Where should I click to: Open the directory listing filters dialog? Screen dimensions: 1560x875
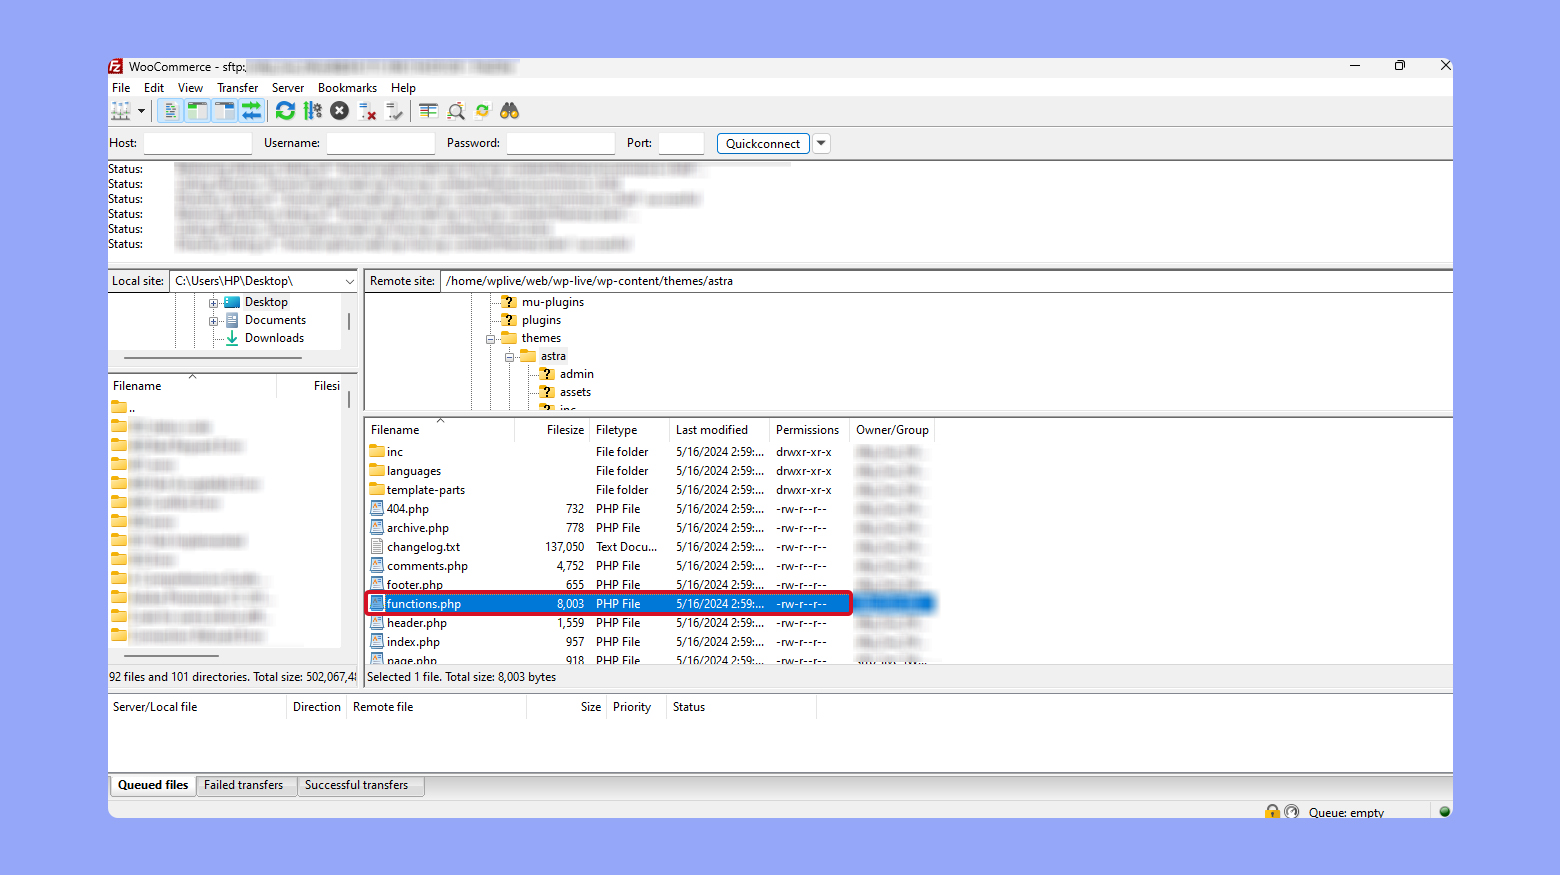tap(428, 111)
